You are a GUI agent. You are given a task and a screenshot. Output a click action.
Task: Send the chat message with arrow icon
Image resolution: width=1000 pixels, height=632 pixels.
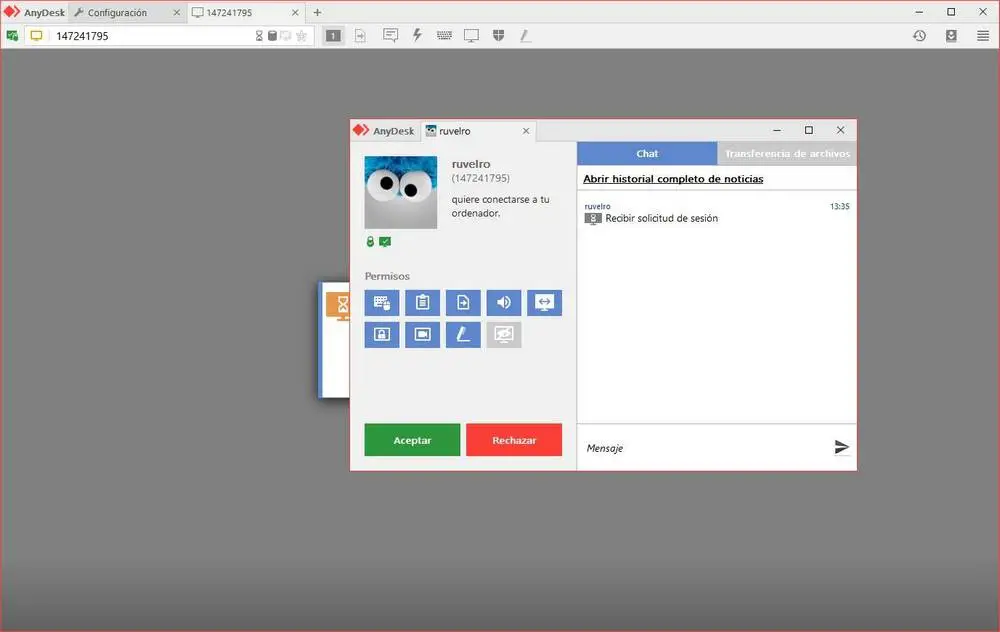click(841, 448)
